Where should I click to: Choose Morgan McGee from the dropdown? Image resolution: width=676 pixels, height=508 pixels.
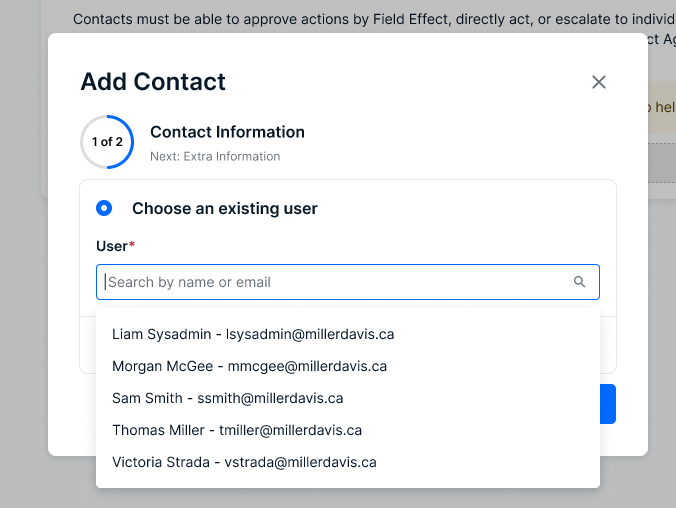click(249, 366)
